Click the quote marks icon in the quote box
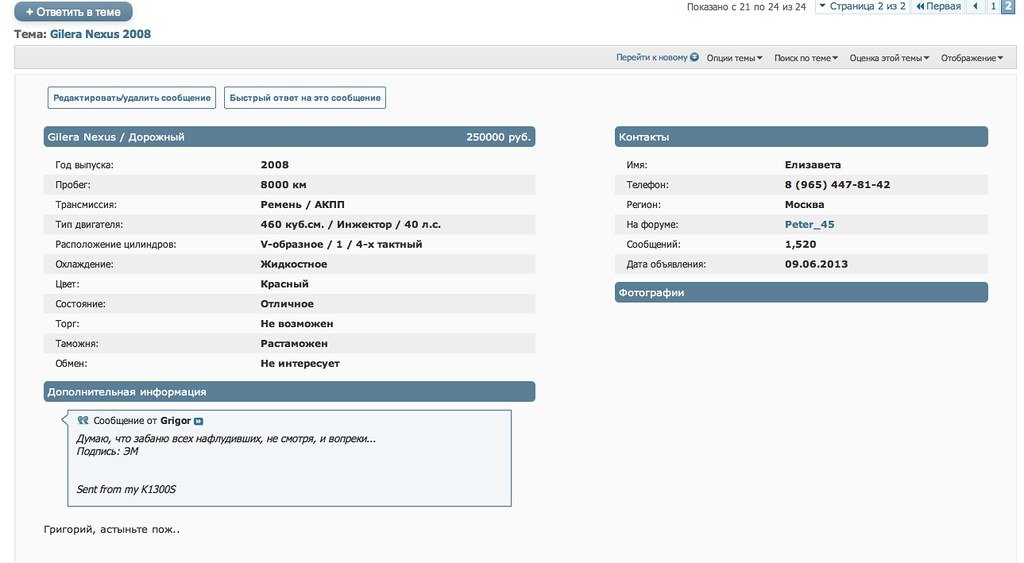The height and width of the screenshot is (563, 1024). tap(83, 421)
